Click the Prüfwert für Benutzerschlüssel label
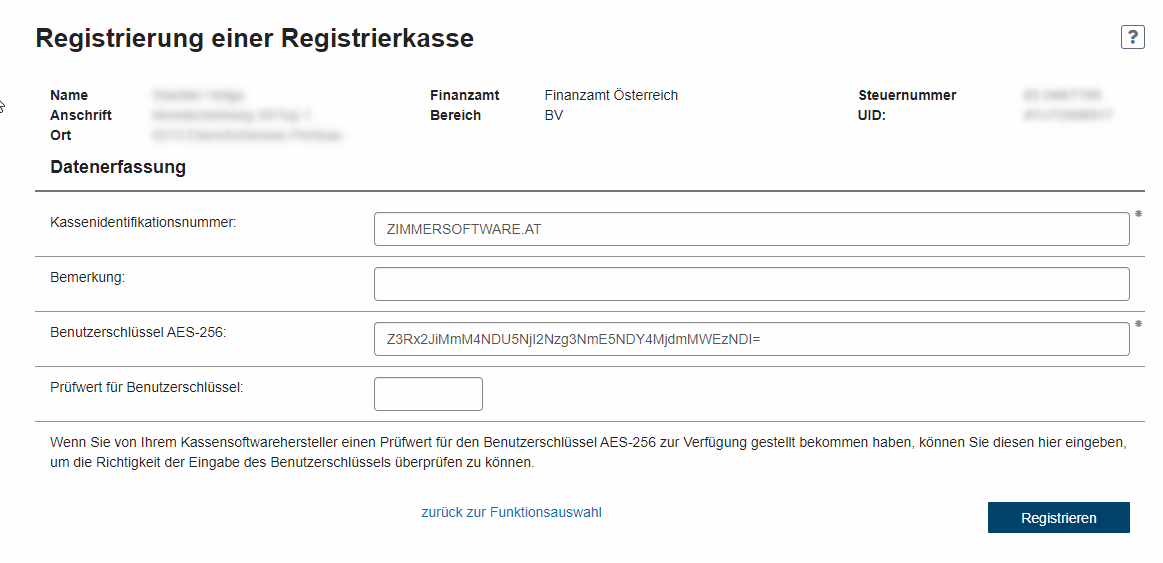Image resolution: width=1163 pixels, height=563 pixels. [147, 386]
